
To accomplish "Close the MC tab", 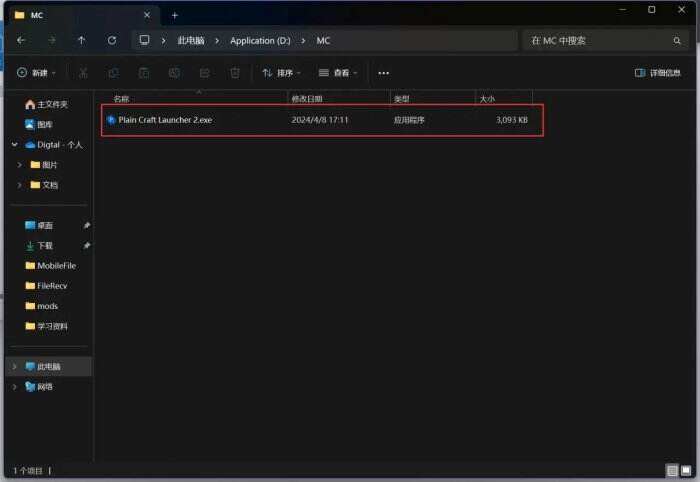I will [147, 15].
